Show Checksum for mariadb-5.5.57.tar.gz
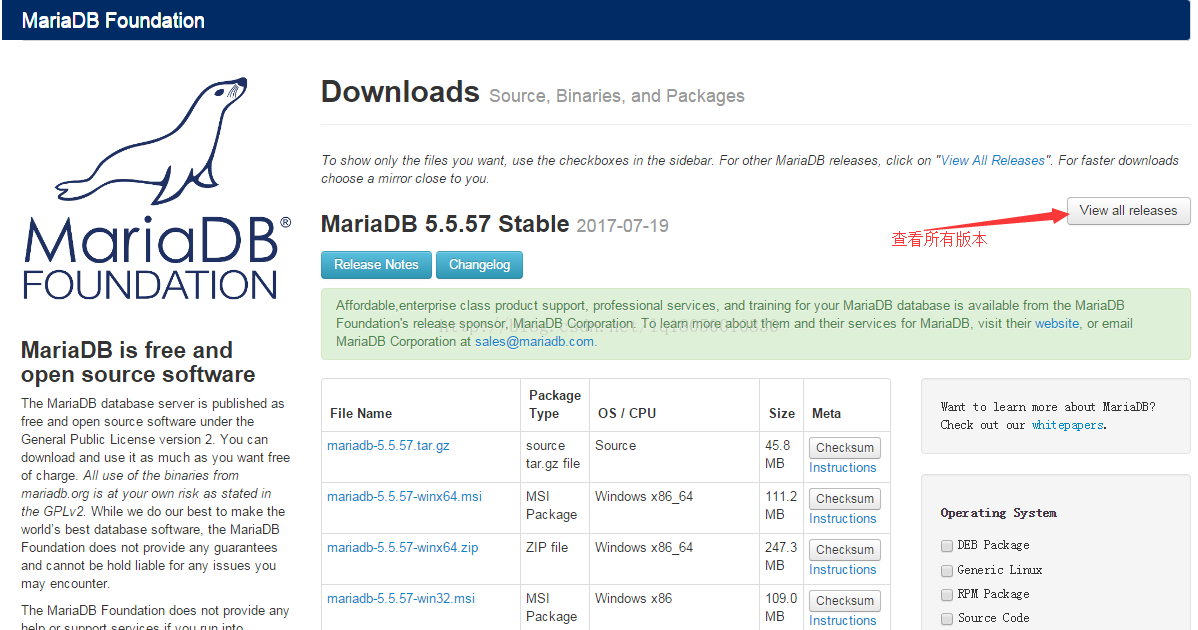The width and height of the screenshot is (1198, 630). pos(844,447)
